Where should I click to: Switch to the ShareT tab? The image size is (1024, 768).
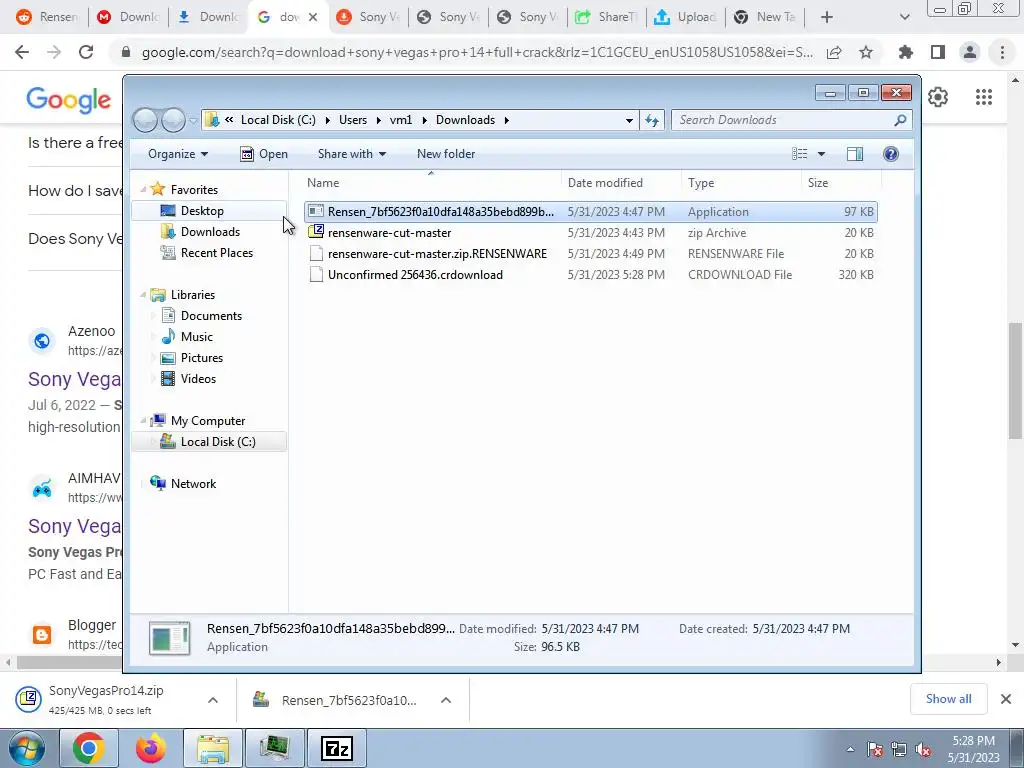[607, 17]
